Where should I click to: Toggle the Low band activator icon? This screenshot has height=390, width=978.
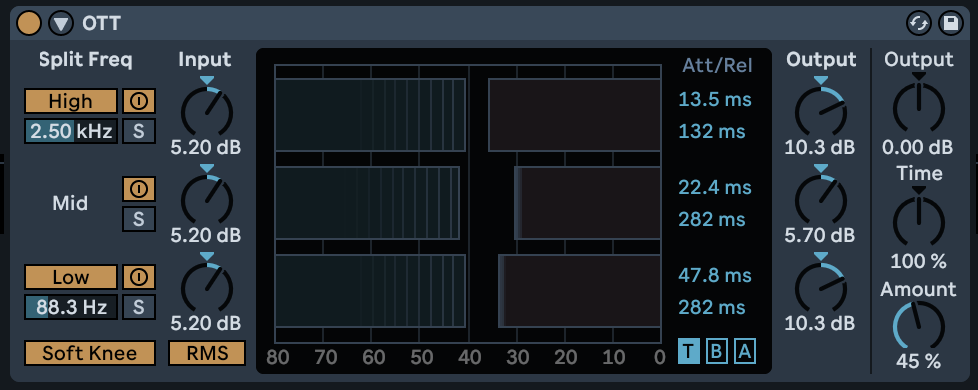[x=138, y=276]
